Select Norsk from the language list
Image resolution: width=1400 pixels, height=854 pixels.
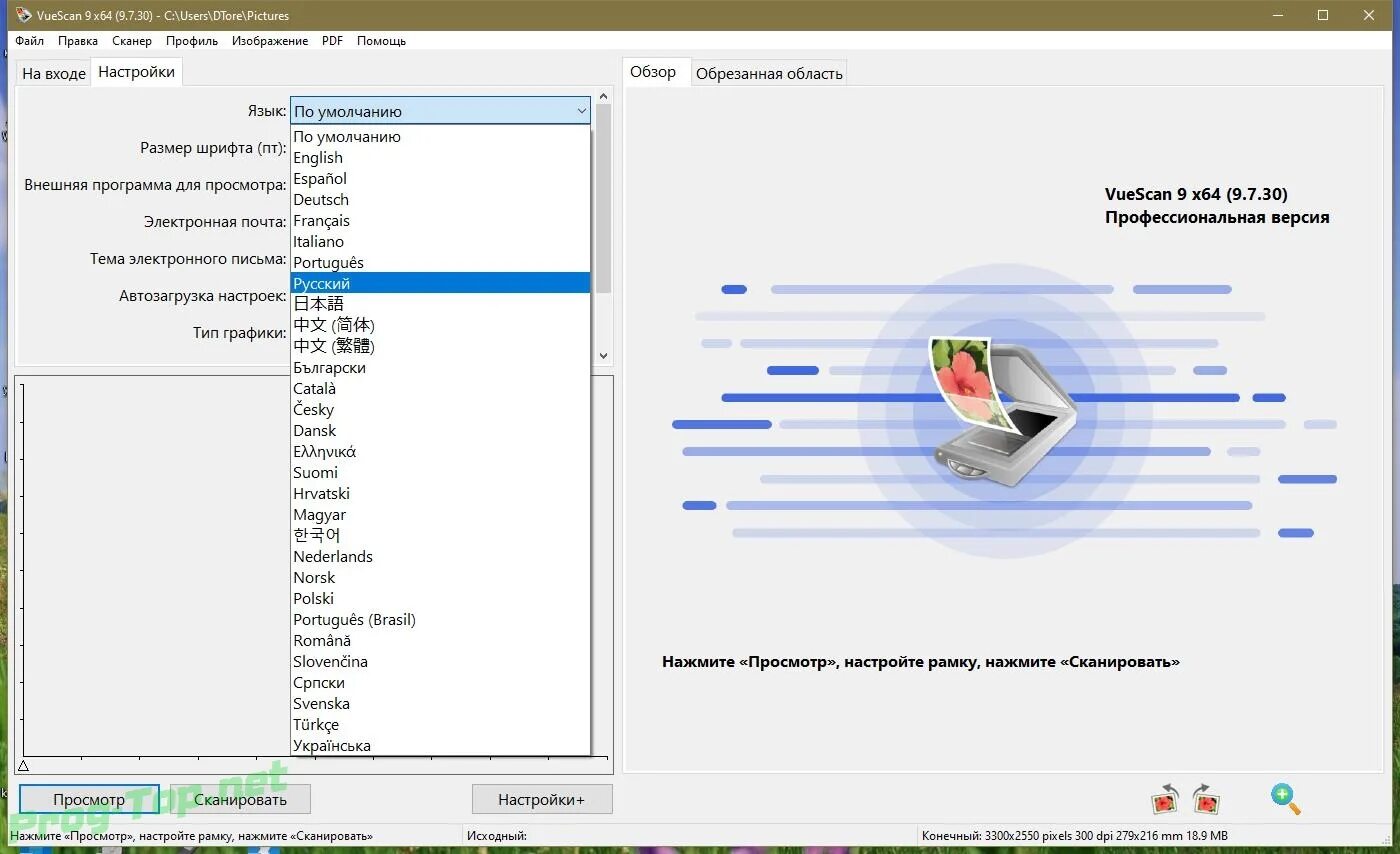[440, 577]
